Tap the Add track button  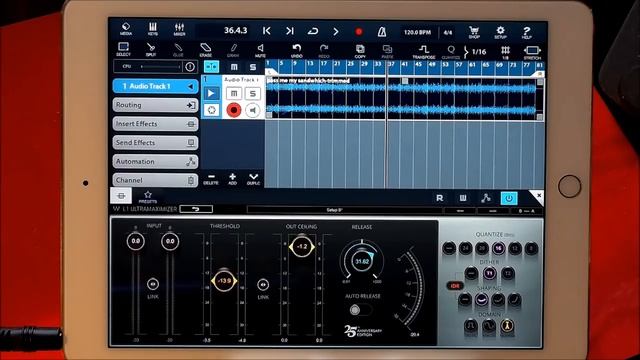click(232, 179)
